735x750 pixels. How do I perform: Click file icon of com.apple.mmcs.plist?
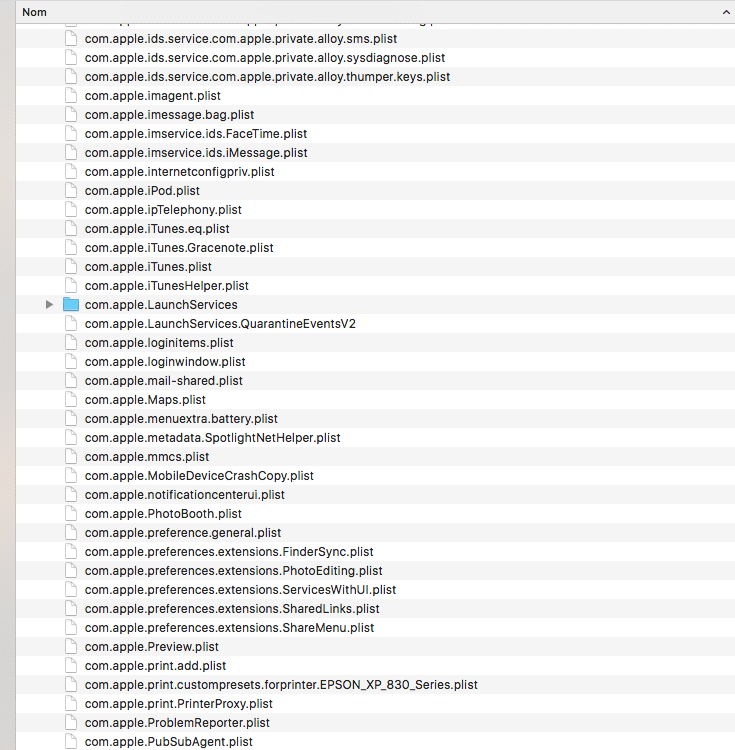[x=71, y=457]
